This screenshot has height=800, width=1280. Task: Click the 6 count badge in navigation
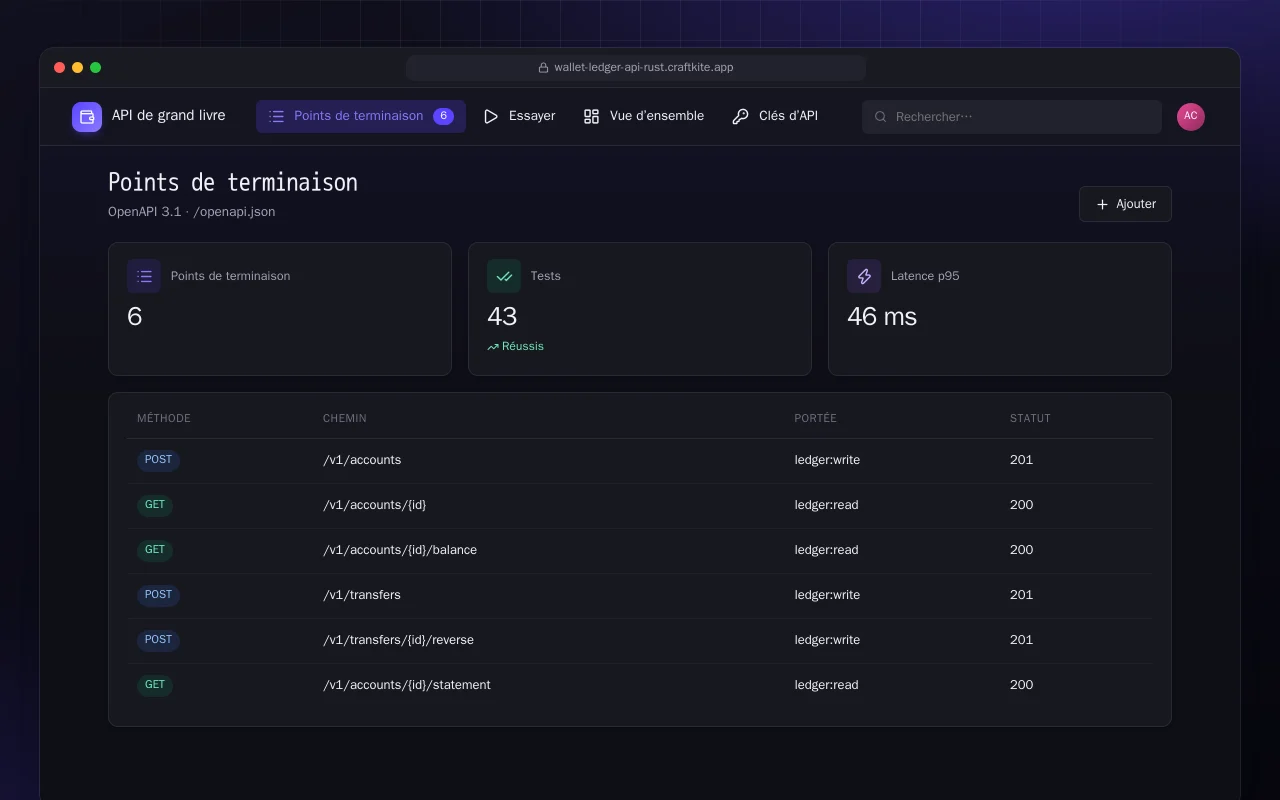point(443,116)
